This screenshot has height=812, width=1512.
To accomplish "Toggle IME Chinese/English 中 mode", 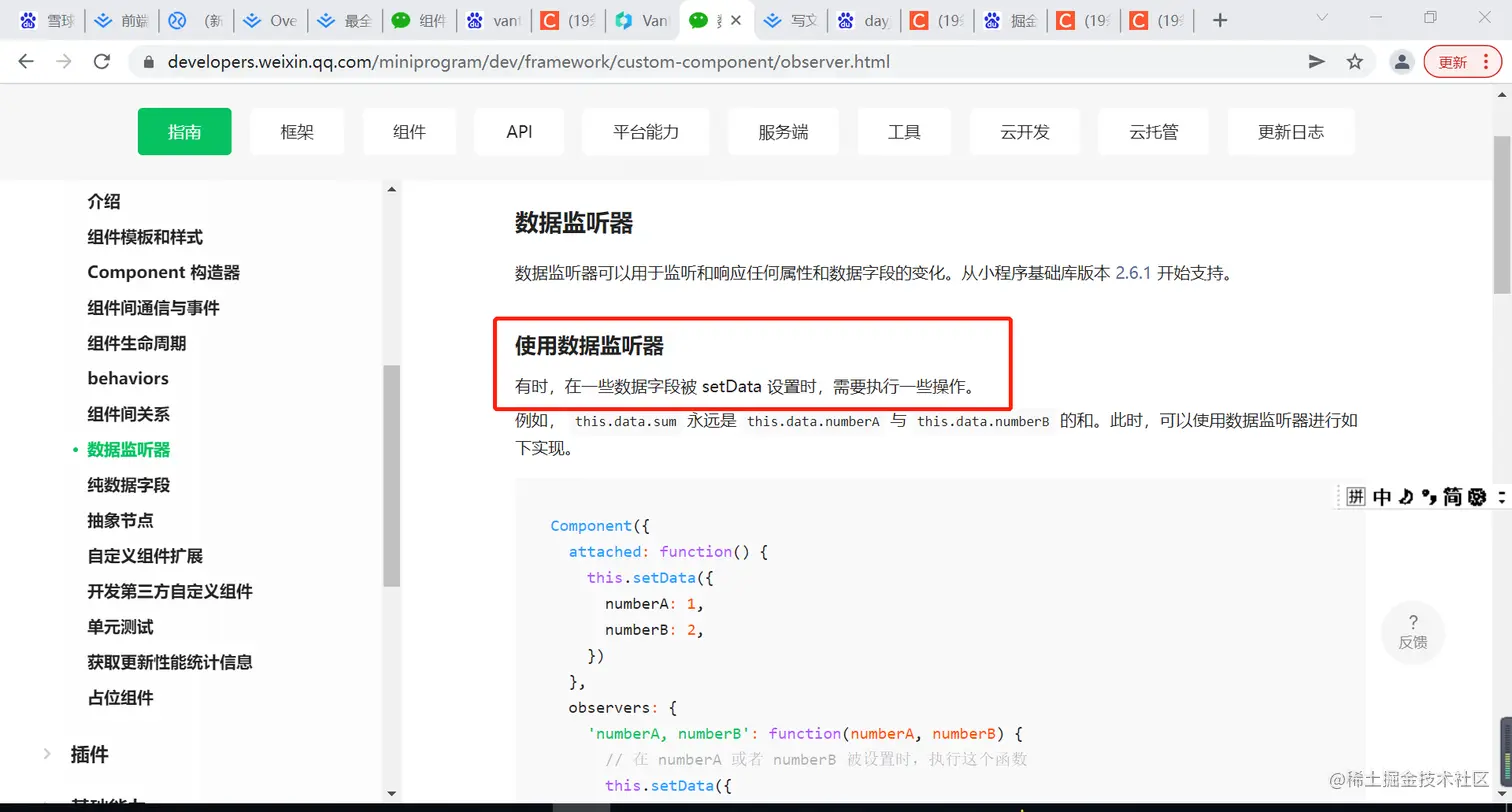I will [1382, 496].
